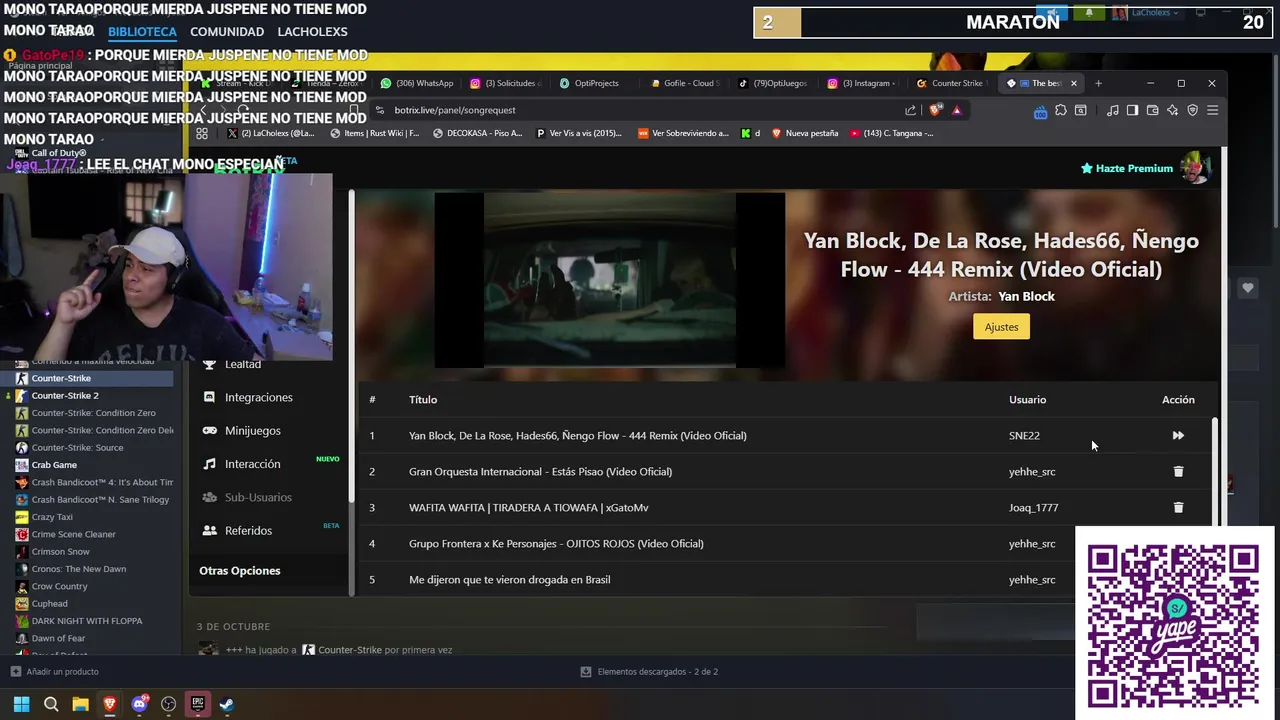
Task: Select Crab Game in Steam library
Action: (x=54, y=465)
